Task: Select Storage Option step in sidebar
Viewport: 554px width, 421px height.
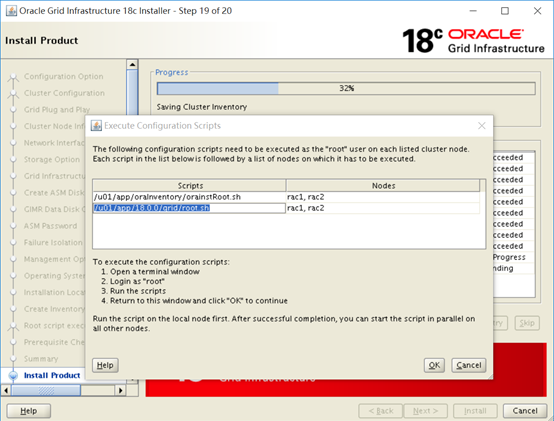Action: coord(52,159)
